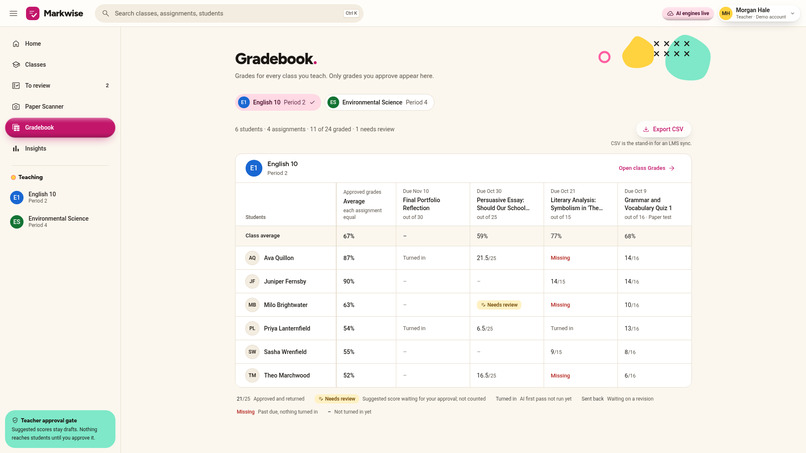Image resolution: width=806 pixels, height=453 pixels.
Task: Click the To review count badge 2
Action: 107,85
